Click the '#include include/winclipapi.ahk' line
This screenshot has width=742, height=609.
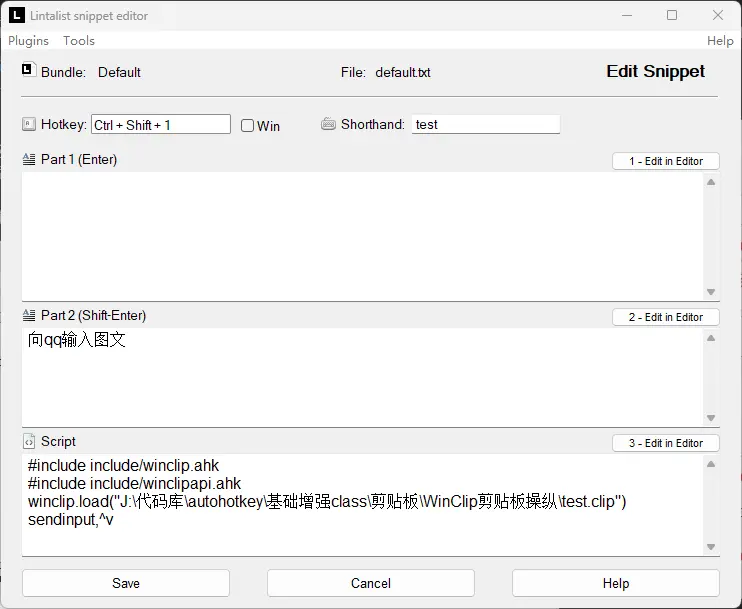(134, 484)
